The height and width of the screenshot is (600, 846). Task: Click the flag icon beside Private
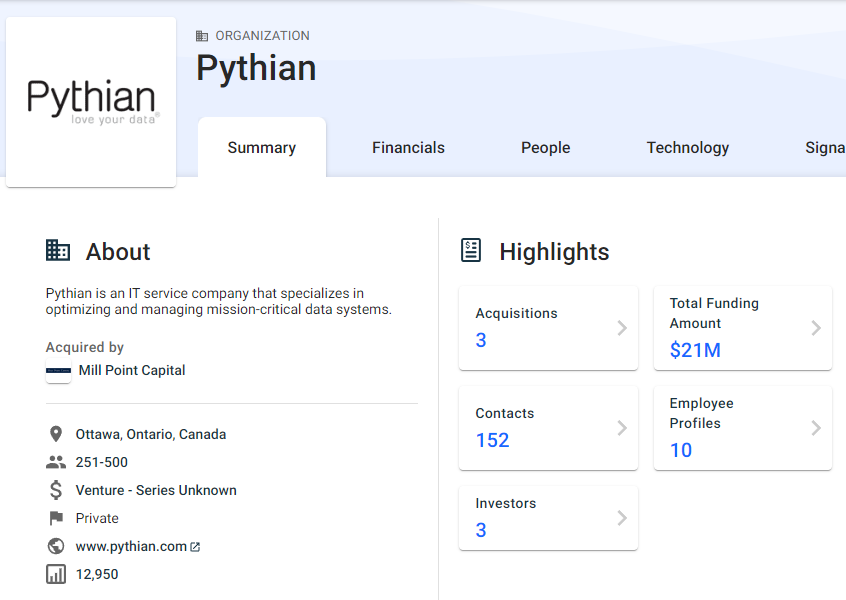[56, 518]
